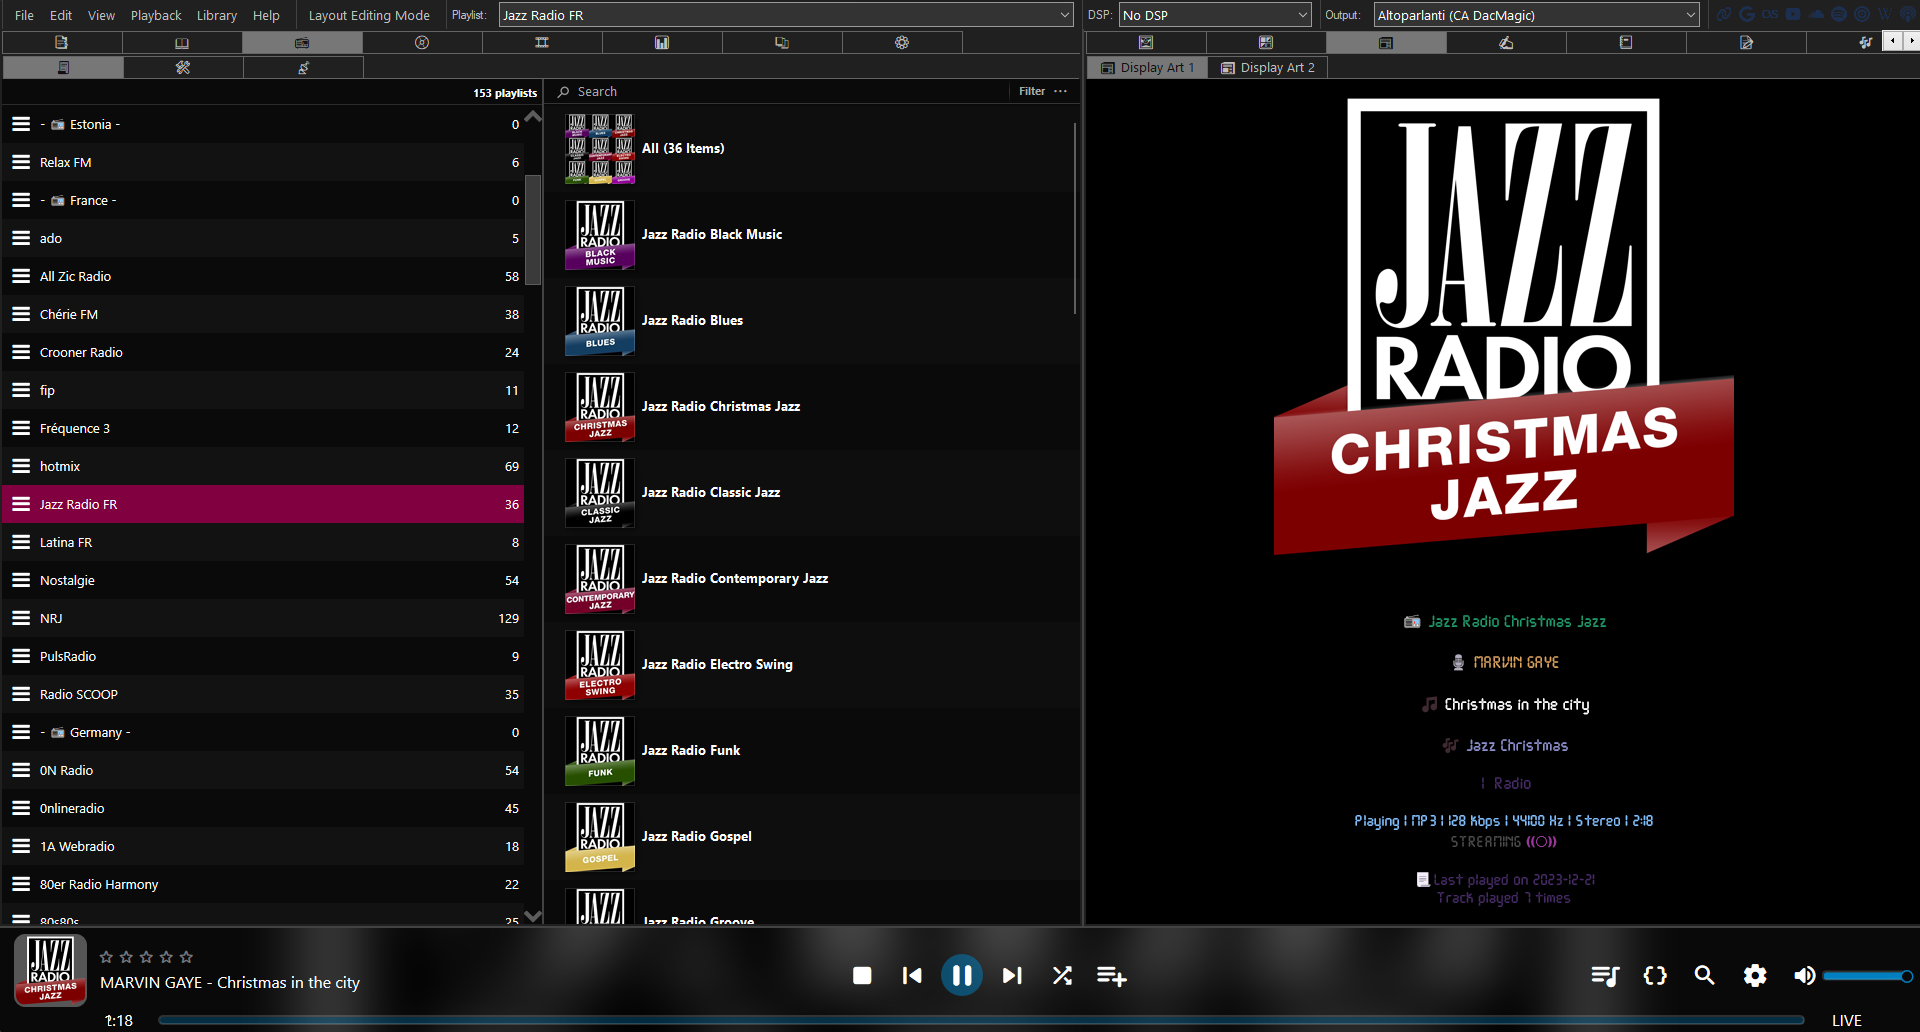Viewport: 1920px width, 1032px height.
Task: Click the playlist list scroll-up arrow
Action: (533, 116)
